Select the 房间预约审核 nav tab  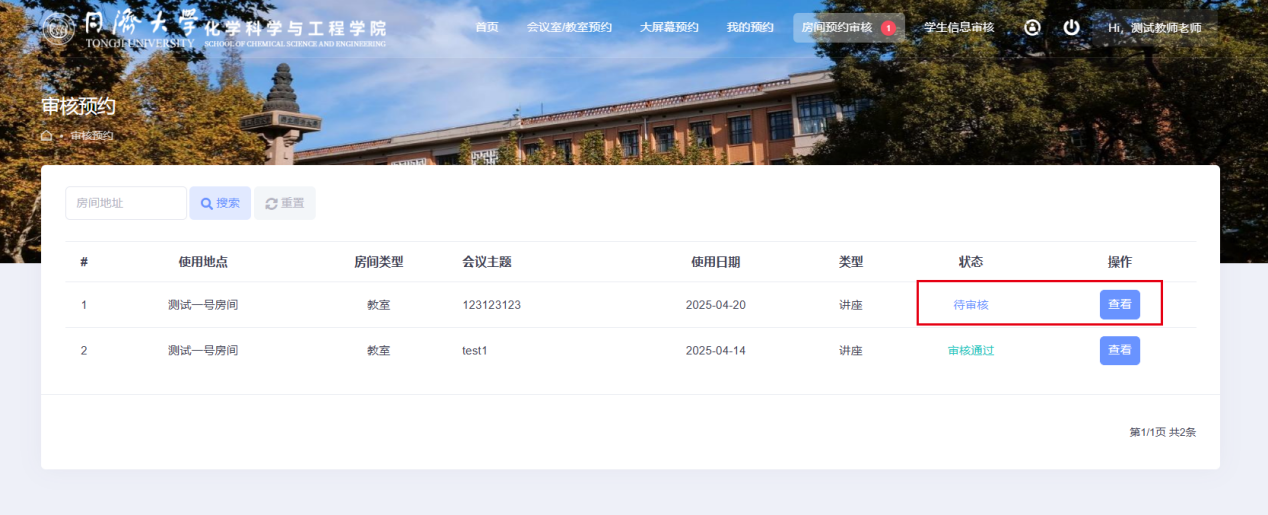coord(837,27)
